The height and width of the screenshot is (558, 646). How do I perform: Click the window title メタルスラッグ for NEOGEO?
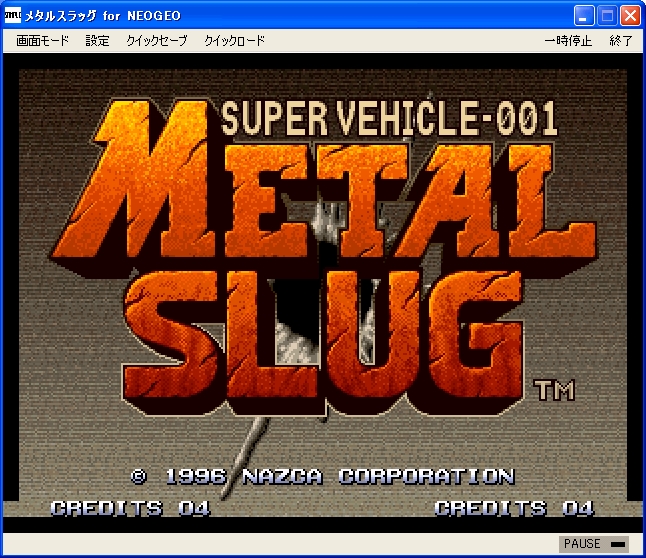pyautogui.click(x=103, y=16)
